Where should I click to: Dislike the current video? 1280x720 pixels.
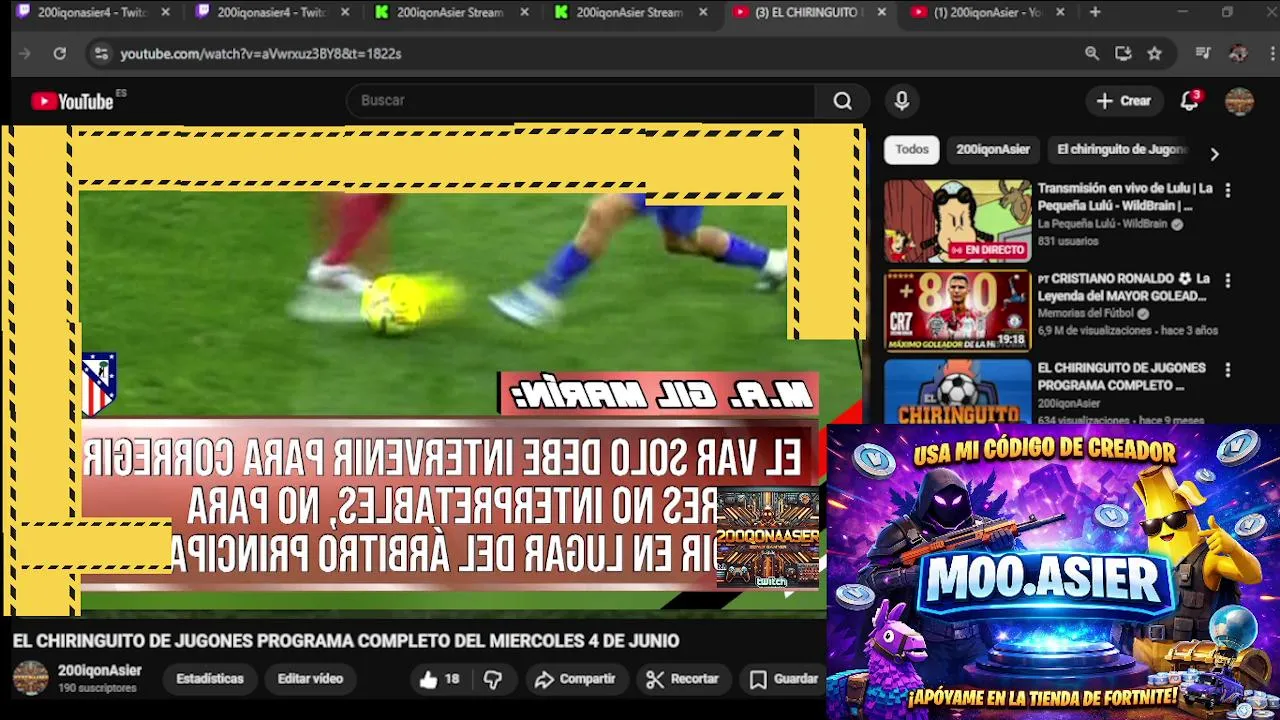493,679
